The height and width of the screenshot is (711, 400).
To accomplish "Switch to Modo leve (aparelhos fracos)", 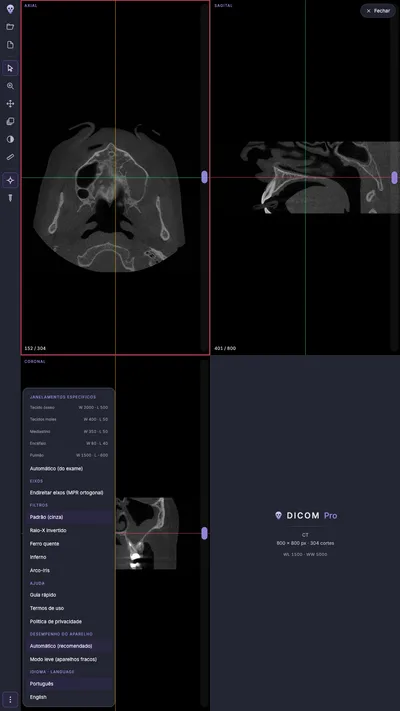I will (69, 659).
